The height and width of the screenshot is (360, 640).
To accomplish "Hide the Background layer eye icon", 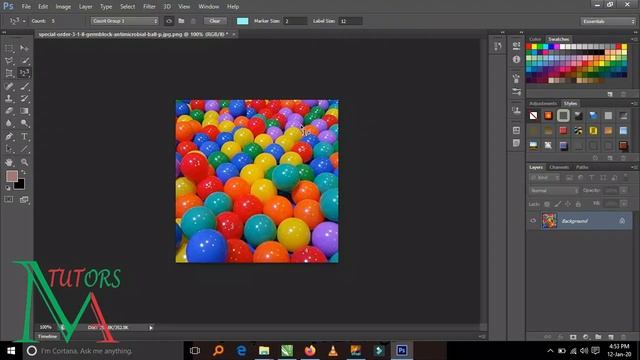I will pos(533,221).
